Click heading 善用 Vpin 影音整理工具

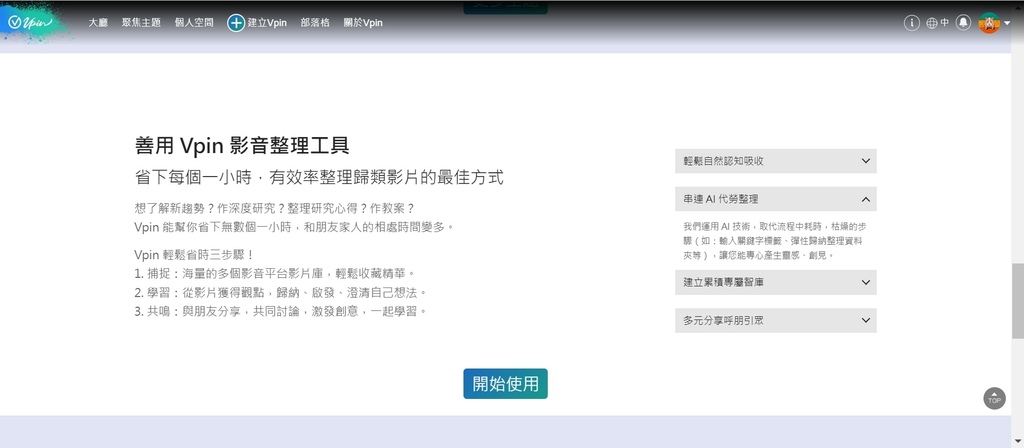point(242,145)
